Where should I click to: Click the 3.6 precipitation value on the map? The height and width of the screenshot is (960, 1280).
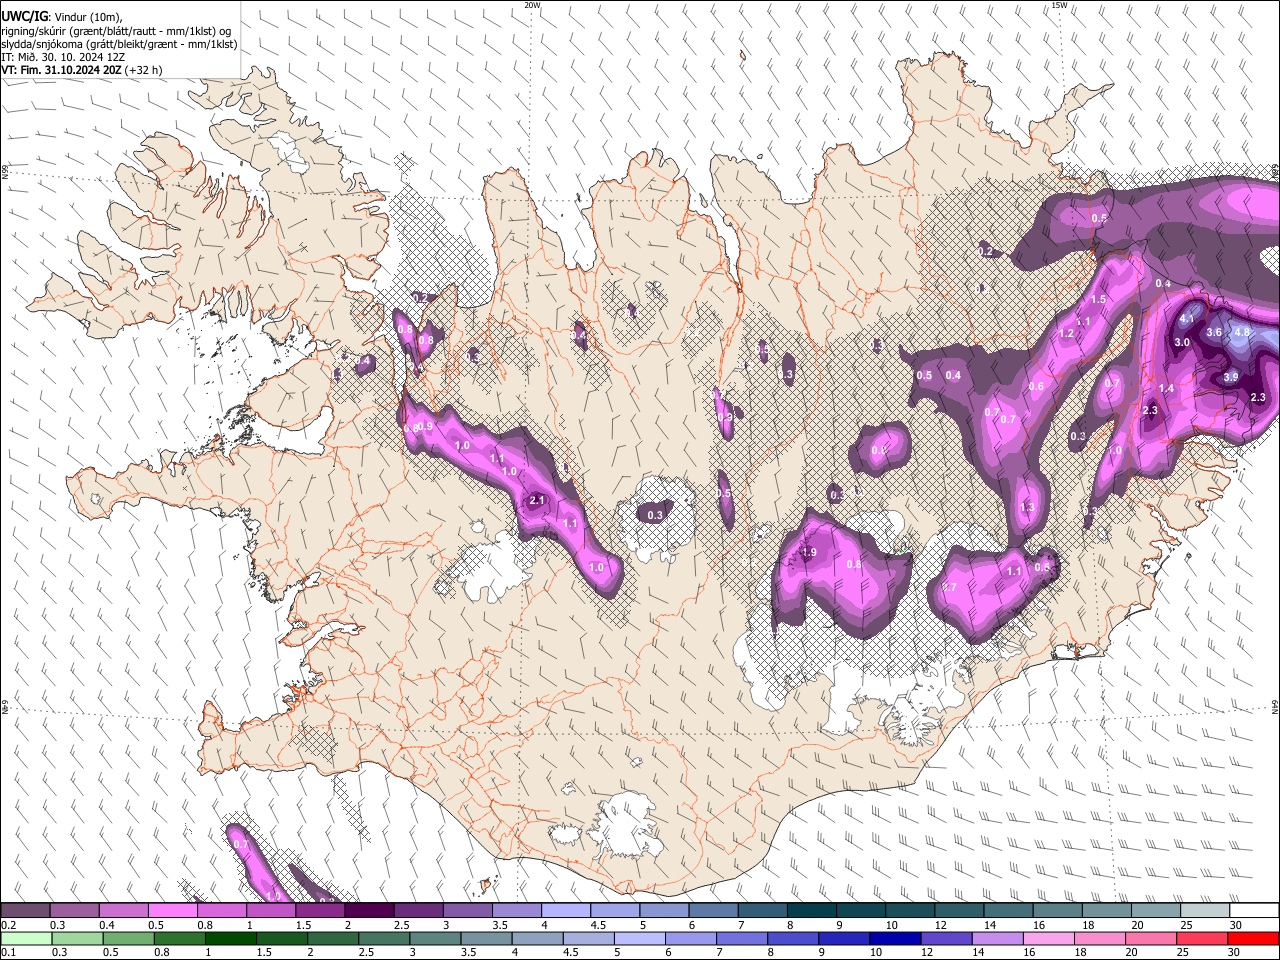coord(1215,332)
